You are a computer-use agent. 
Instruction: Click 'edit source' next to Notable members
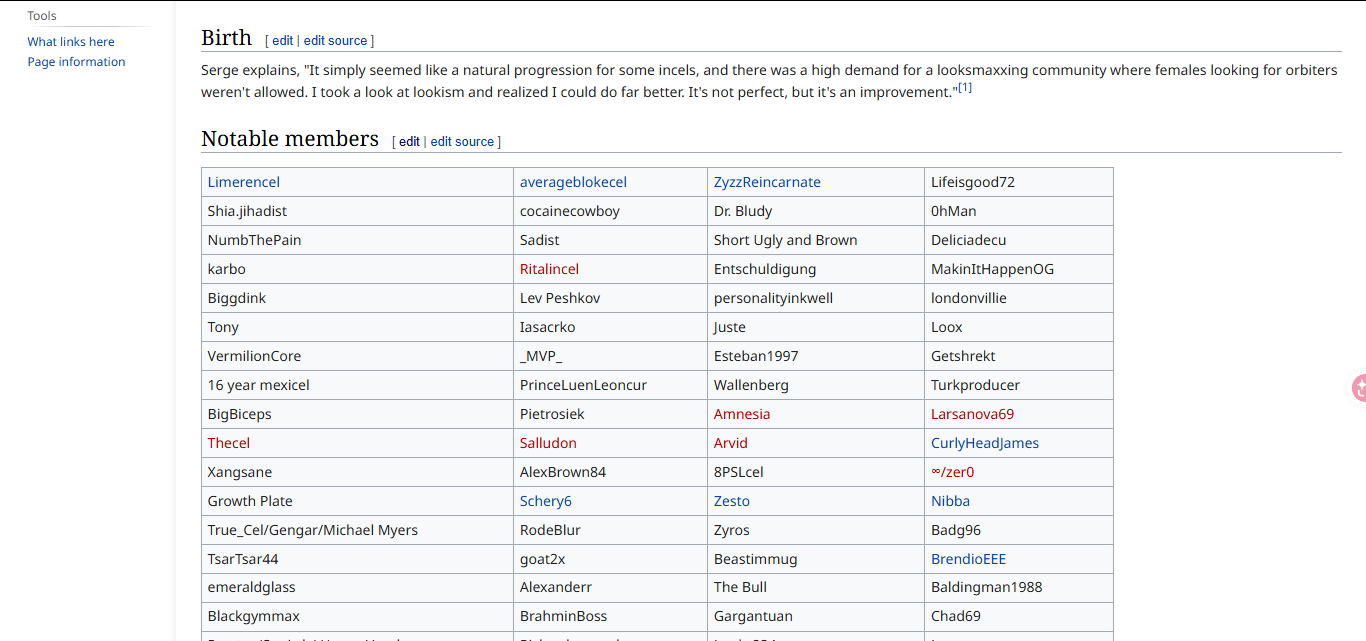[x=462, y=142]
